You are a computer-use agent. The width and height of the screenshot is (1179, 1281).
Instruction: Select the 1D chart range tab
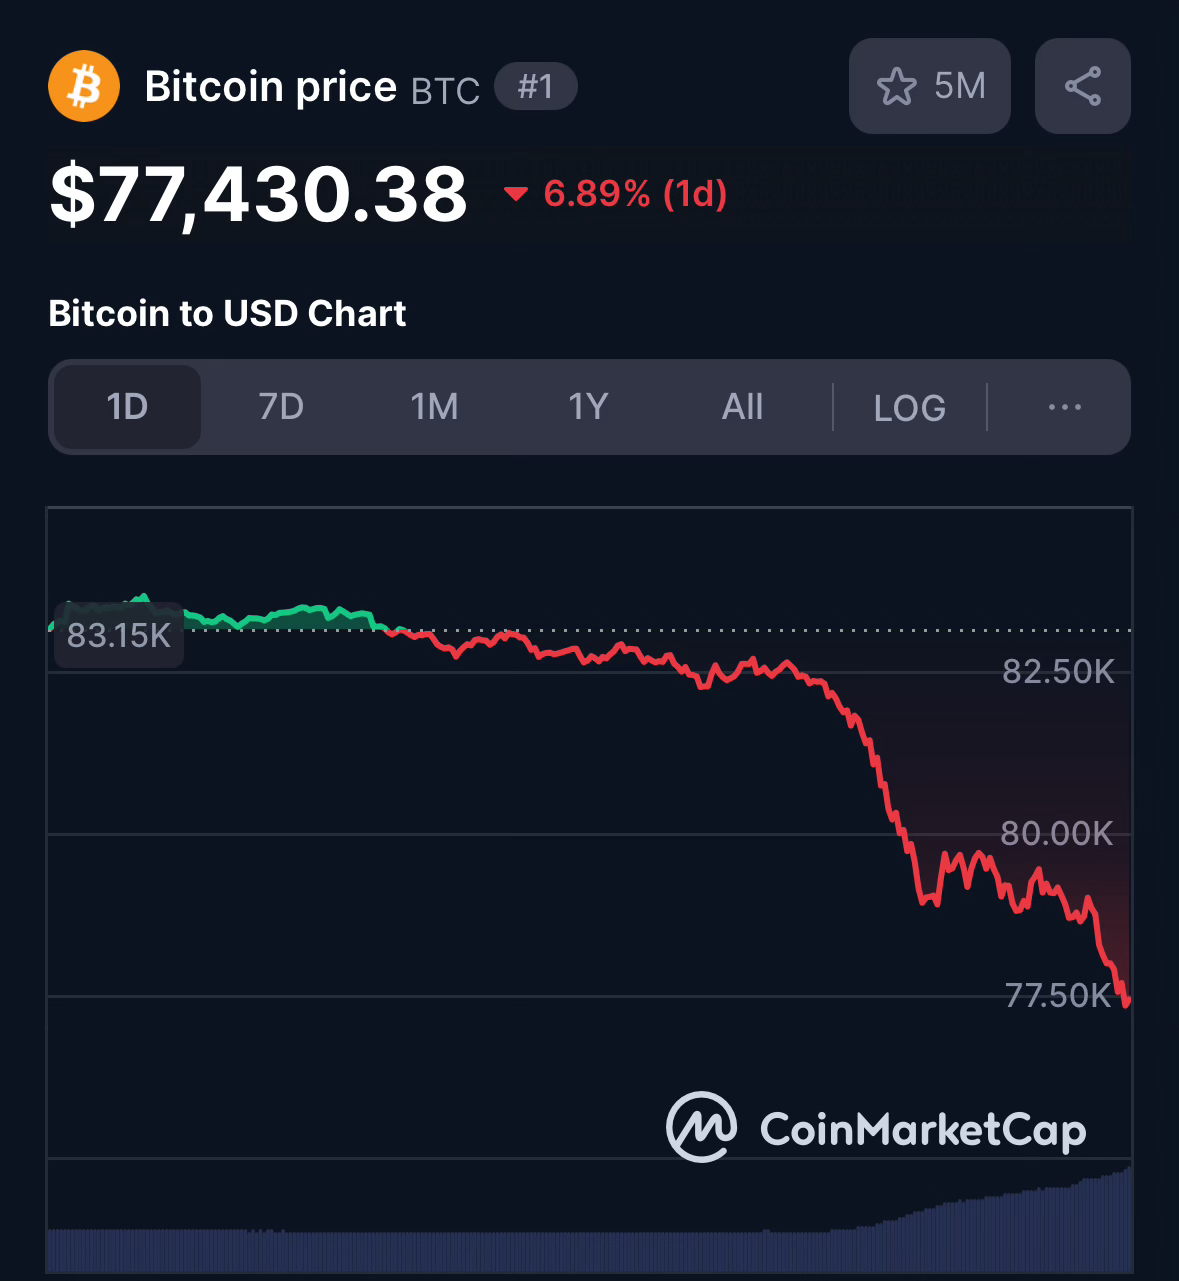tap(127, 407)
